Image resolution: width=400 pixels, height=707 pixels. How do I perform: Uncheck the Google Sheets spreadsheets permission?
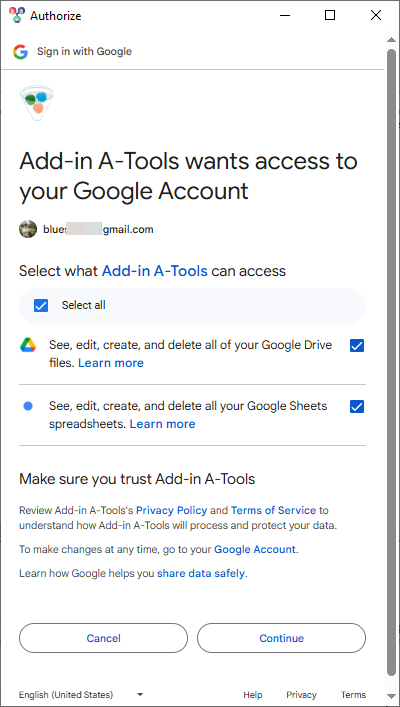357,407
